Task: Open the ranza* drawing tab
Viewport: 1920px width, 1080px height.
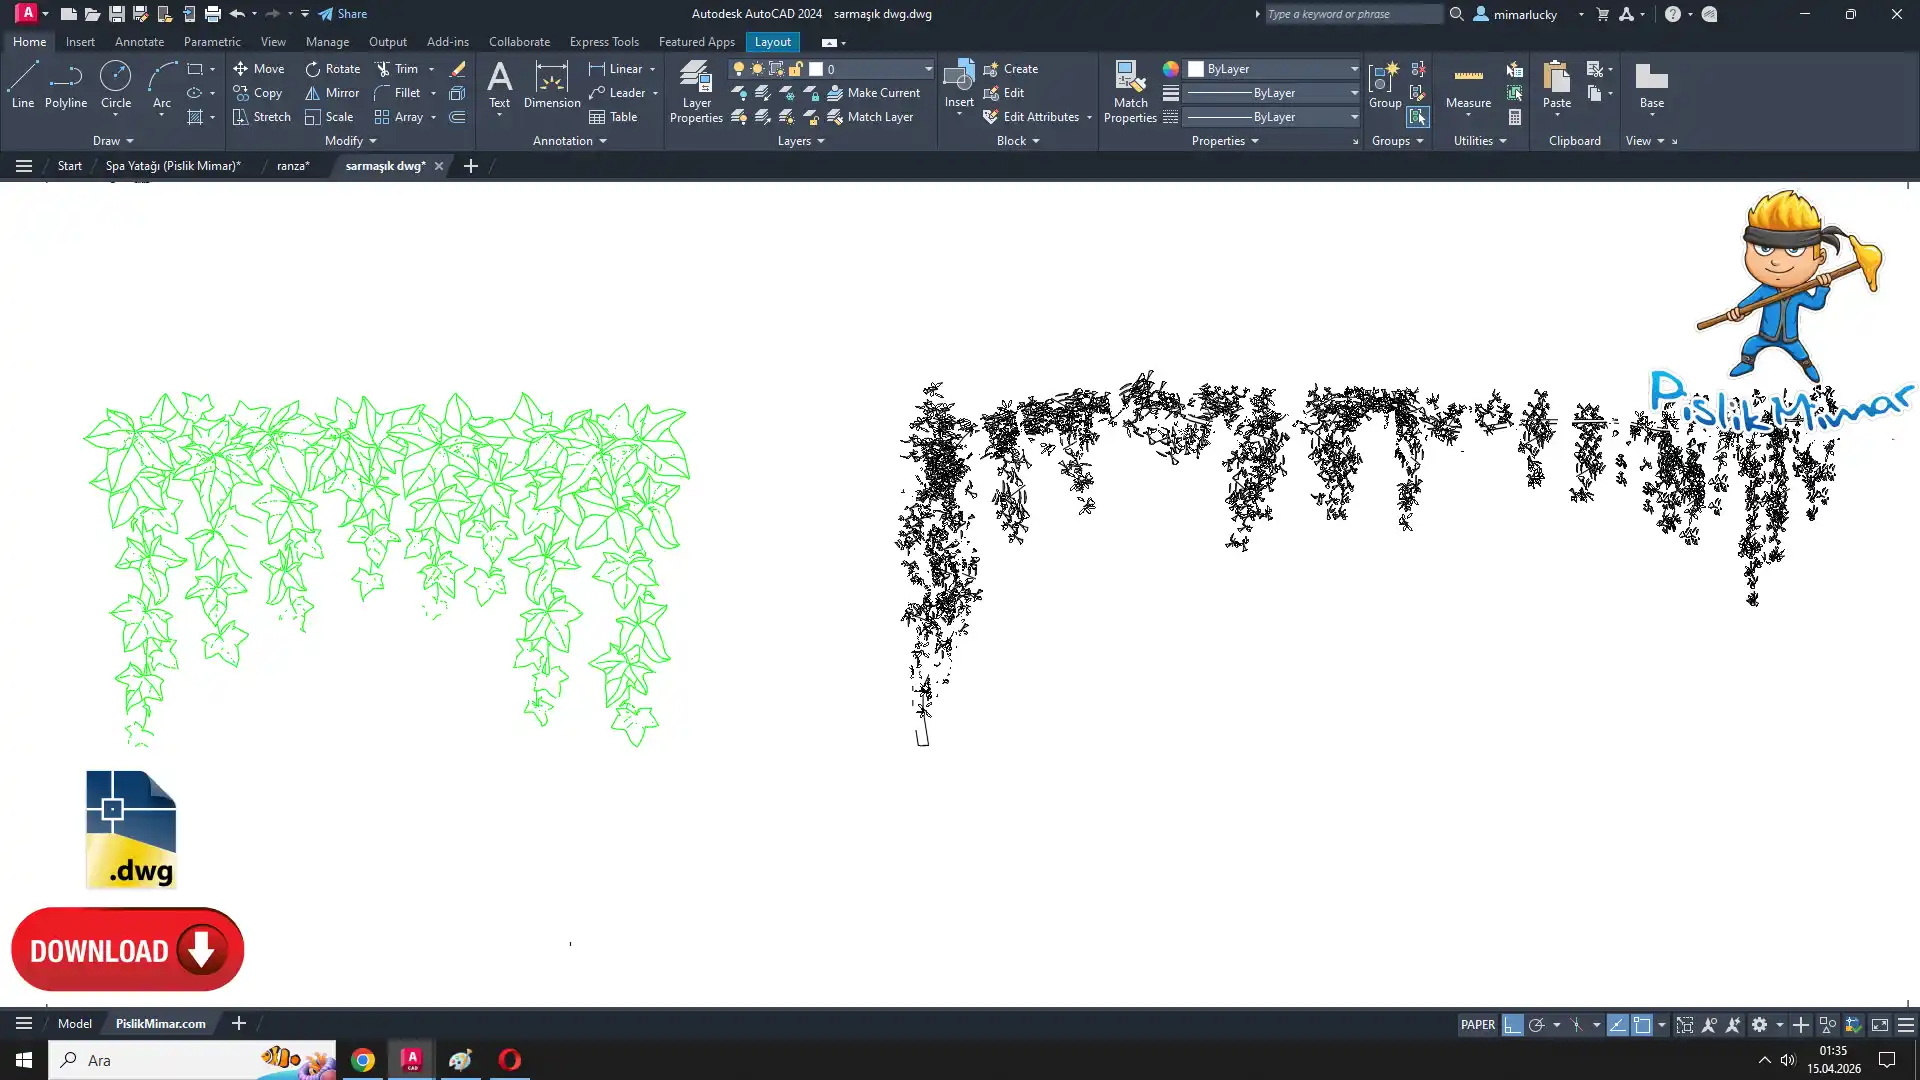Action: point(293,166)
